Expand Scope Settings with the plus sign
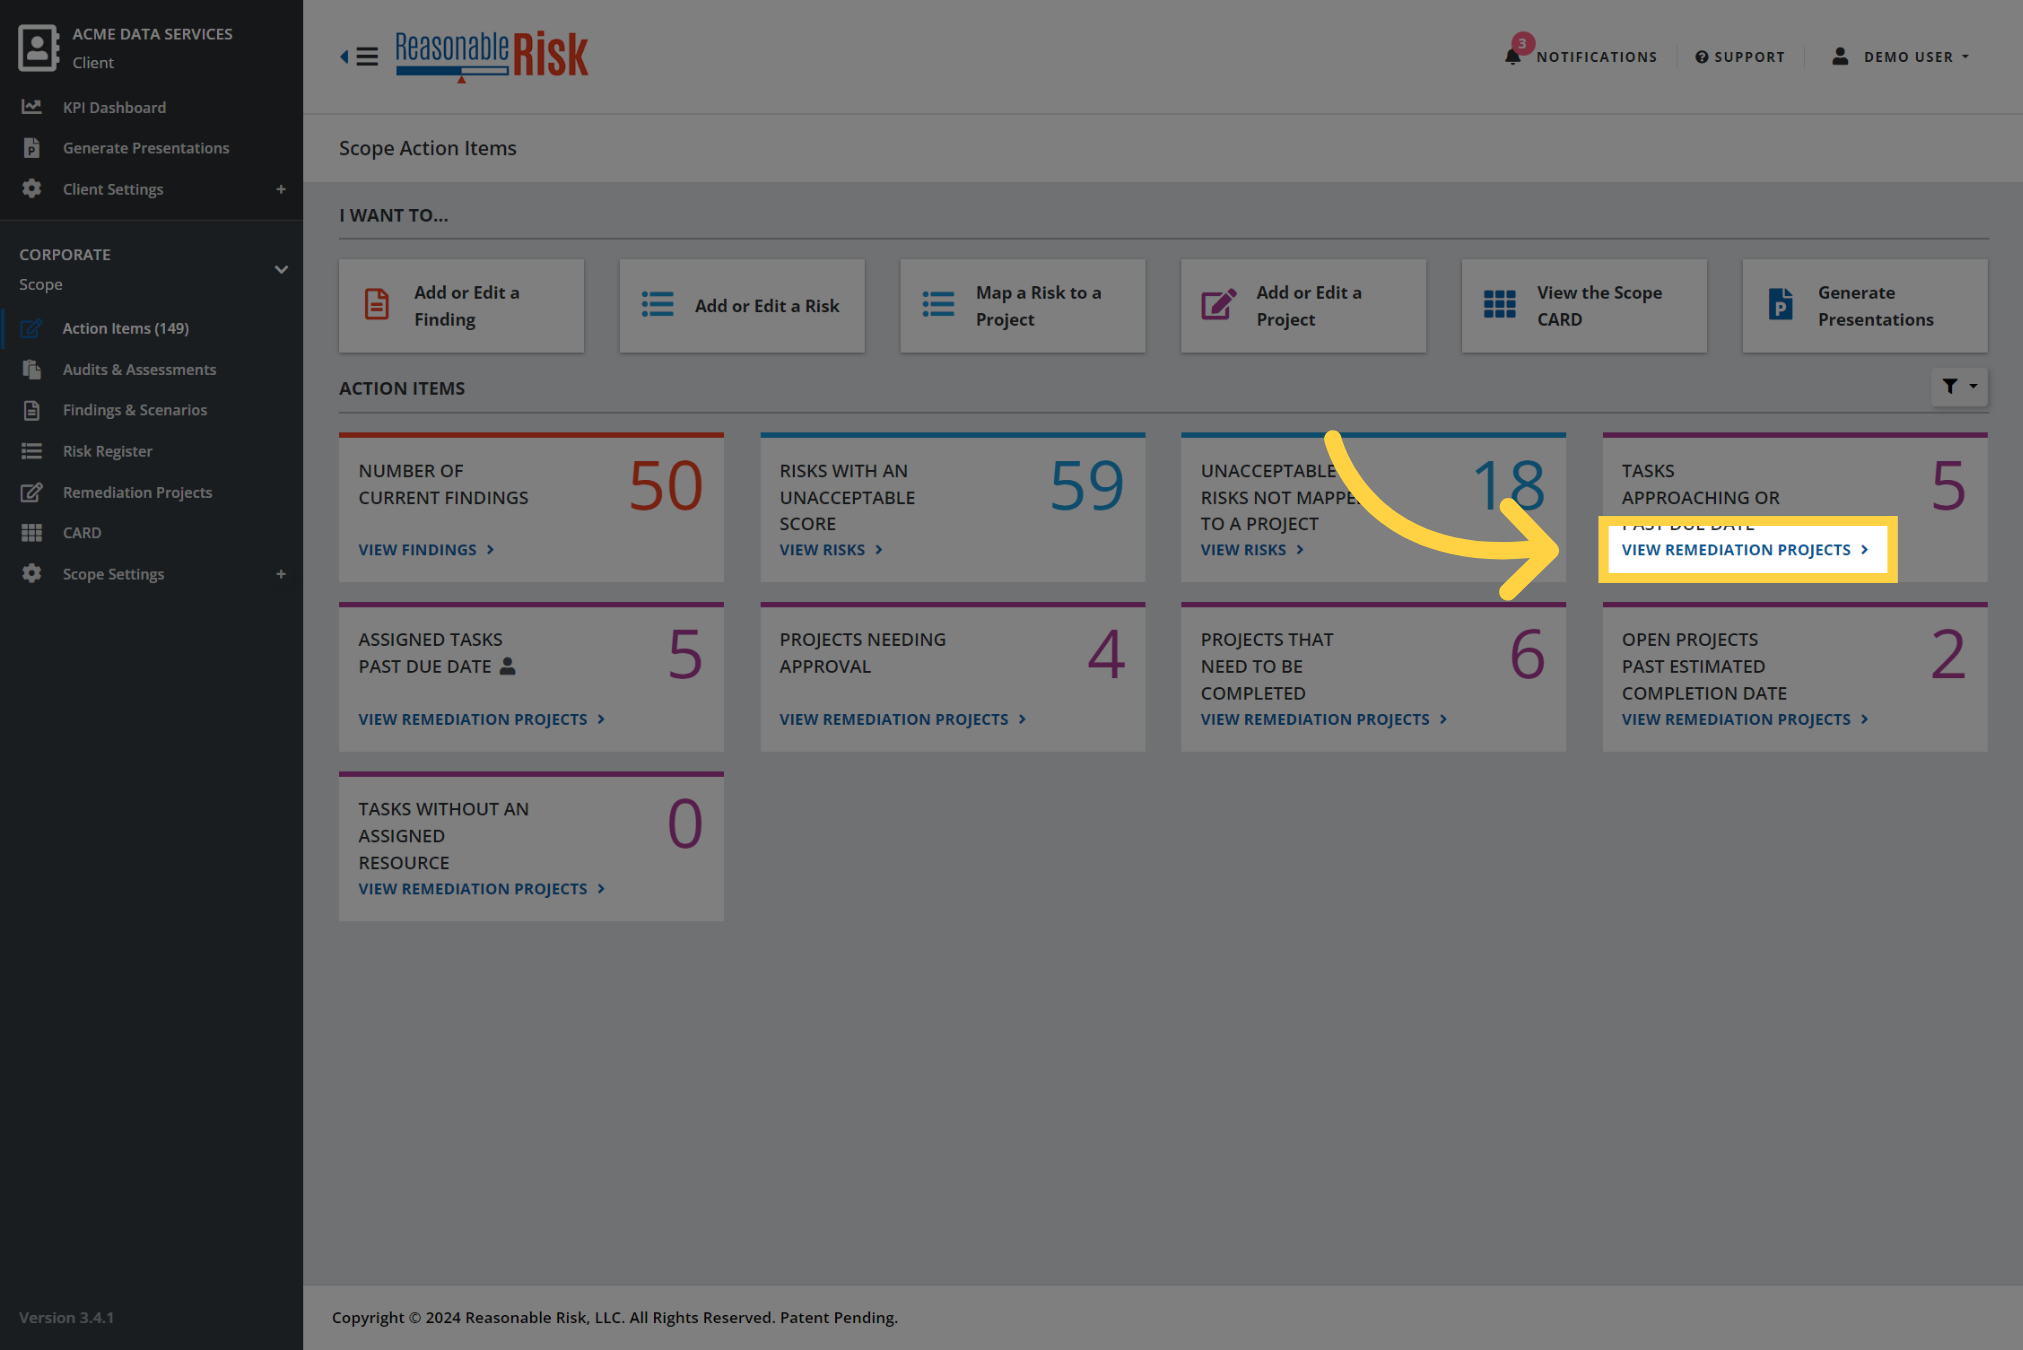Viewport: 2023px width, 1350px height. pos(281,574)
